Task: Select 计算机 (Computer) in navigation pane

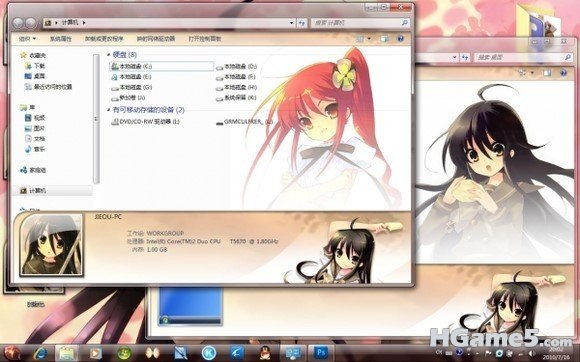Action: [33, 191]
